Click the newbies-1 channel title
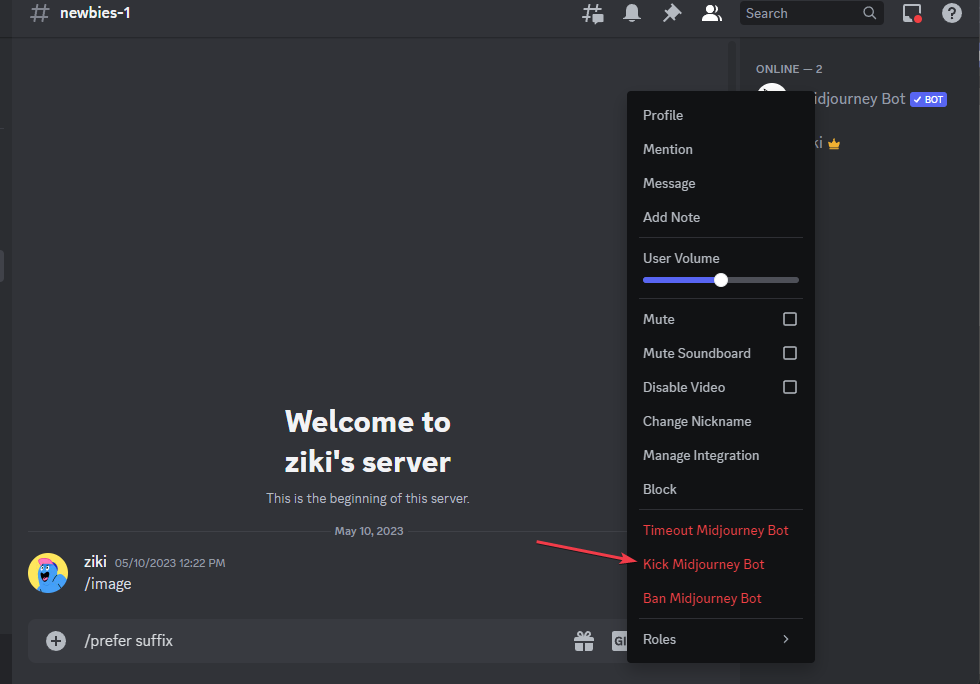The width and height of the screenshot is (980, 684). coord(95,13)
